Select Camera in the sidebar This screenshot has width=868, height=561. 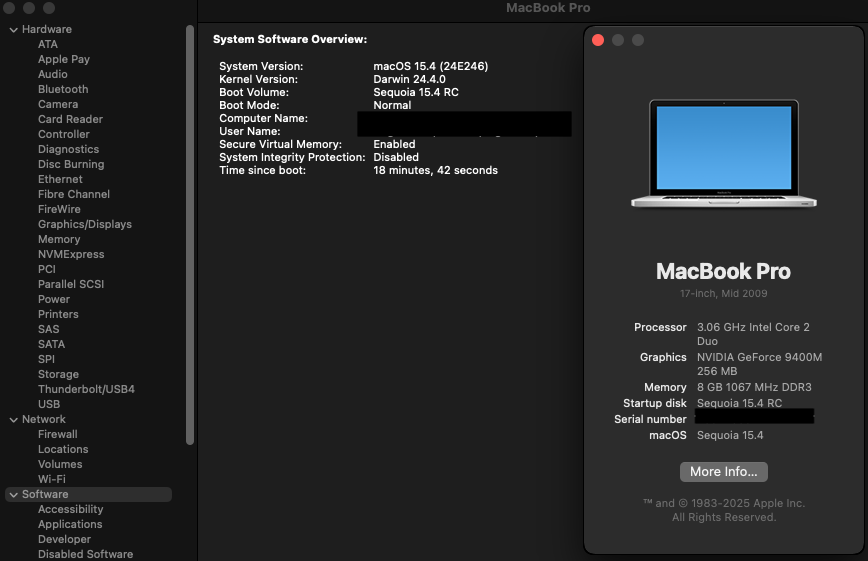[x=58, y=104]
